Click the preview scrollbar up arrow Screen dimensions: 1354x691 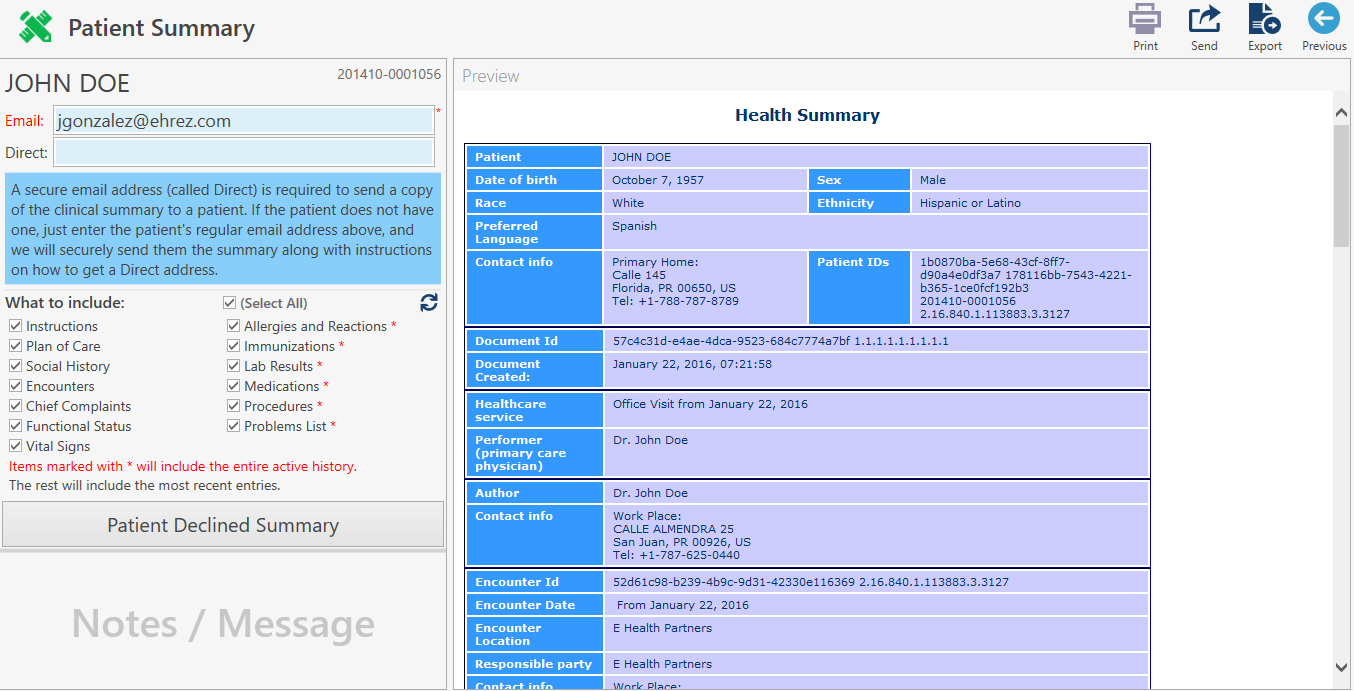tap(1342, 112)
